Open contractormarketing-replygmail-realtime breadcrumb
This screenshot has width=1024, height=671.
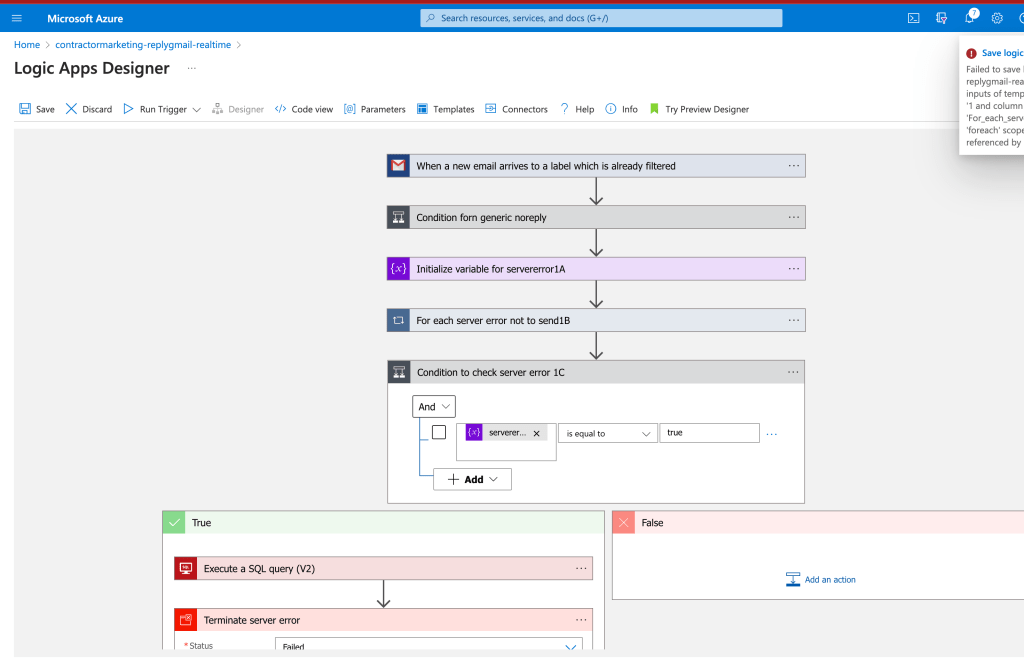pyautogui.click(x=143, y=44)
